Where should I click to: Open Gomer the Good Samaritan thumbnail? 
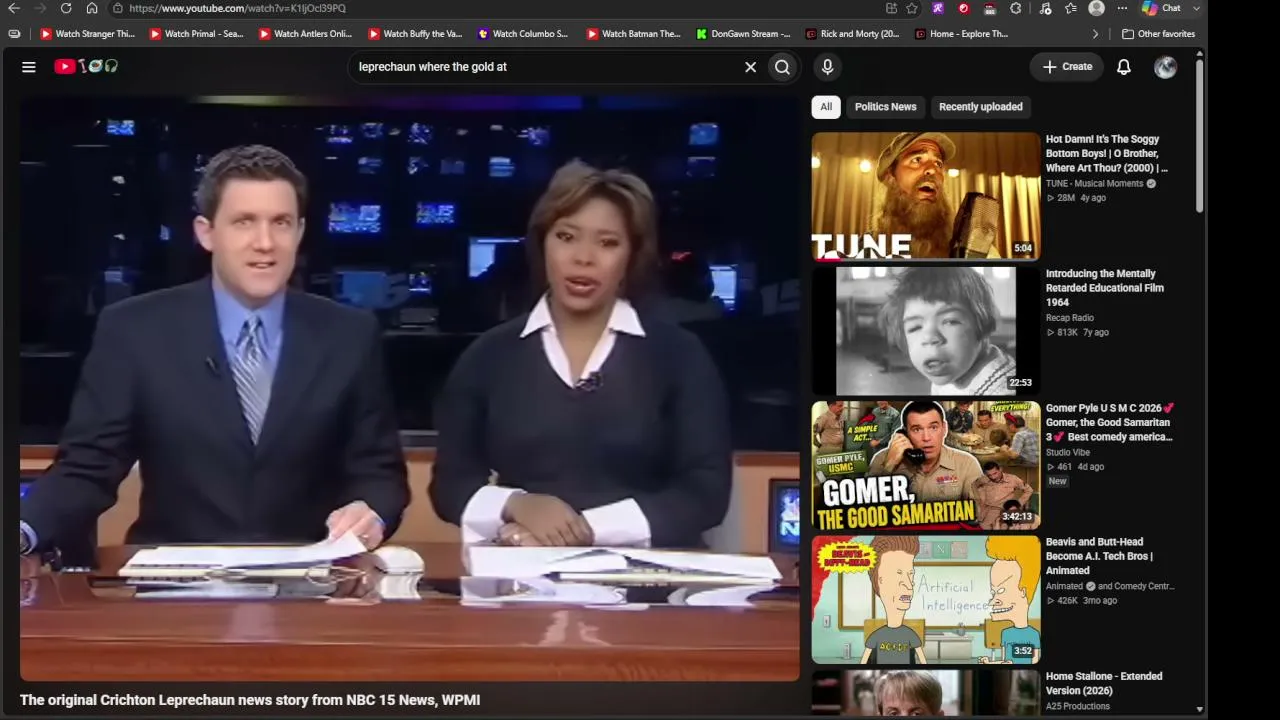(926, 465)
